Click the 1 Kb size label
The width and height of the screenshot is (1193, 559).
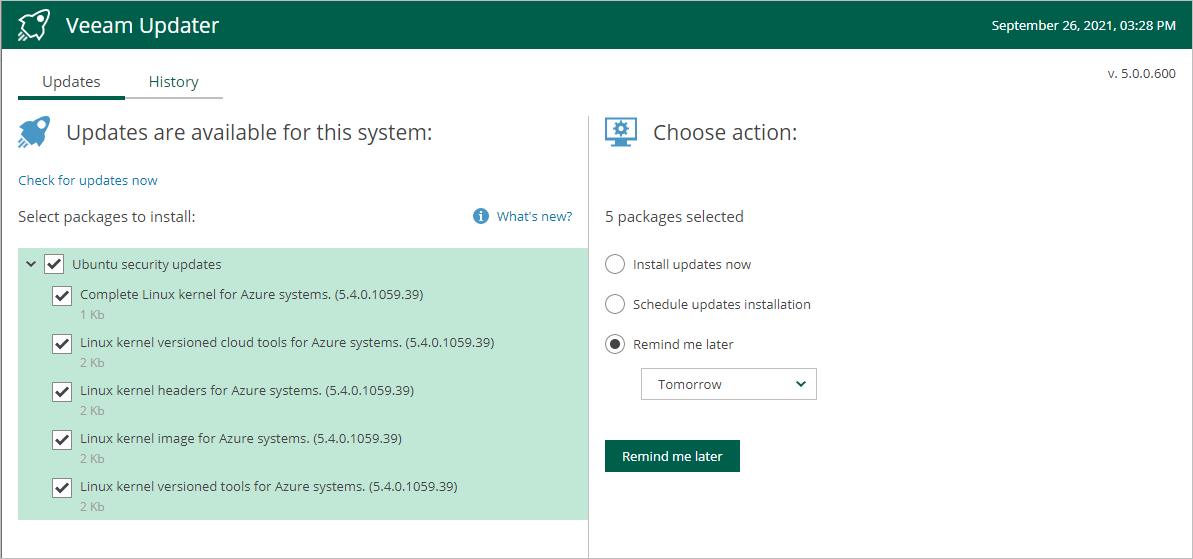click(92, 314)
